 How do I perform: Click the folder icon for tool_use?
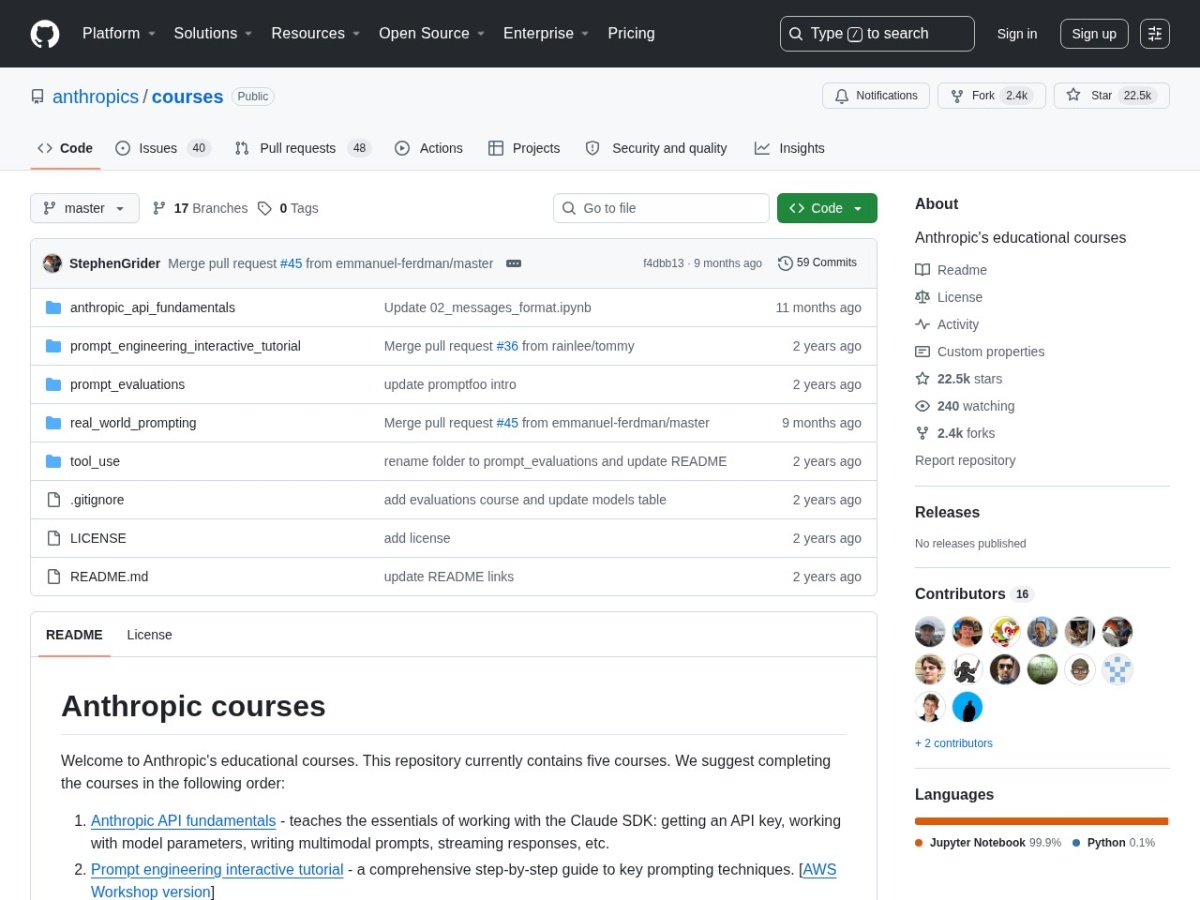click(53, 462)
